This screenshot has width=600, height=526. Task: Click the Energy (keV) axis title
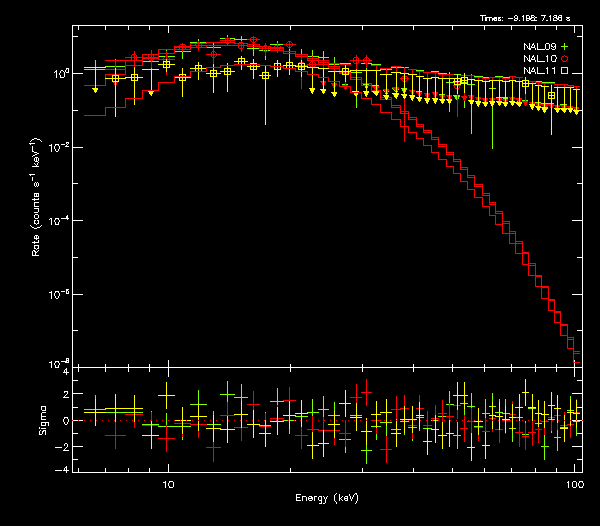[327, 498]
